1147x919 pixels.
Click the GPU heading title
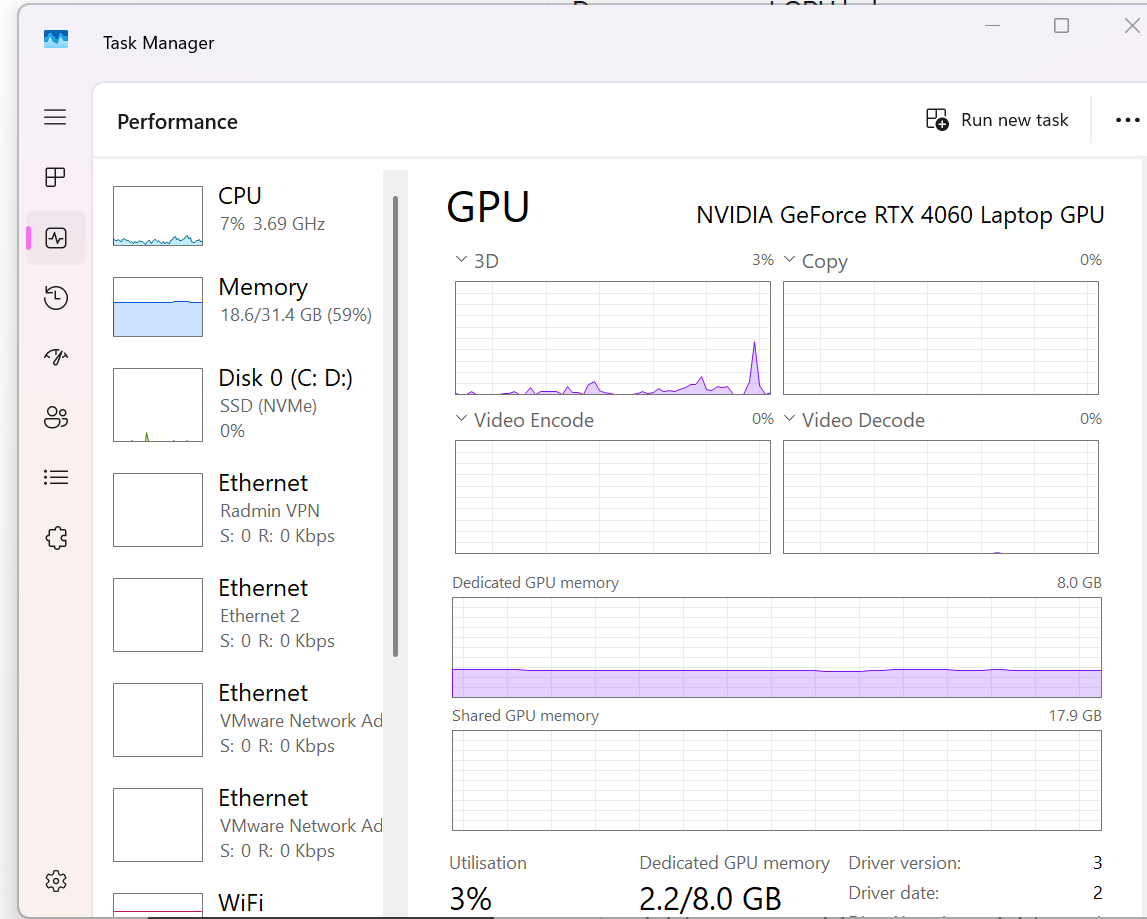(488, 207)
